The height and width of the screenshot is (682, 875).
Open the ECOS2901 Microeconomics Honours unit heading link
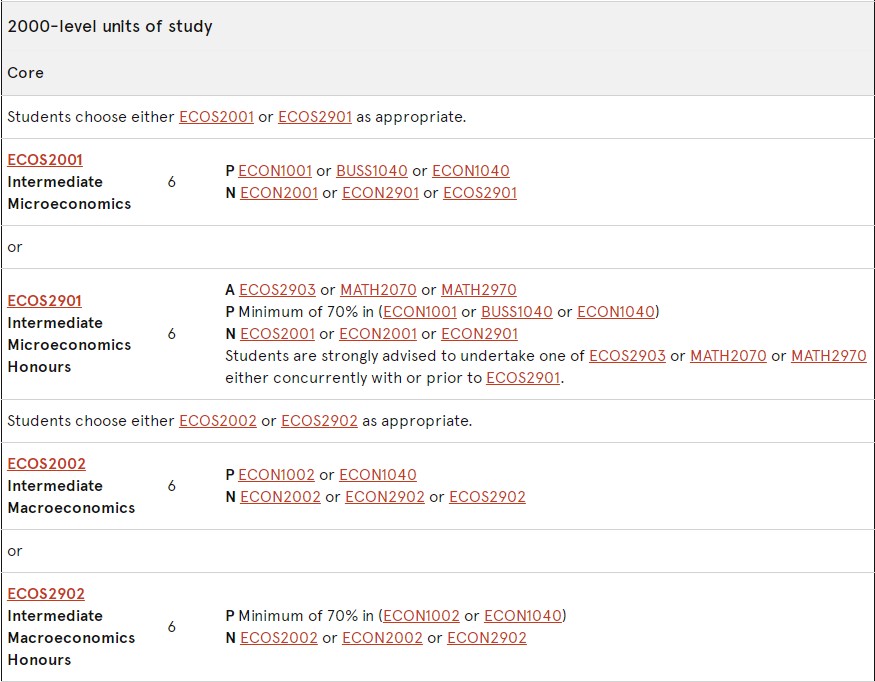tap(45, 301)
